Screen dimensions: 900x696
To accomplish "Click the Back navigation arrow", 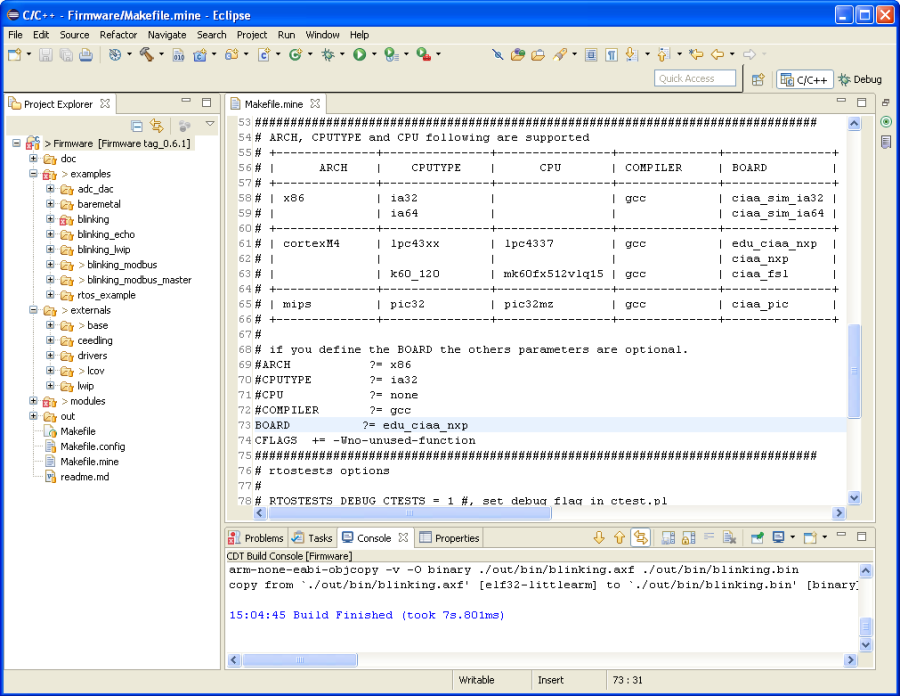I will click(x=717, y=55).
